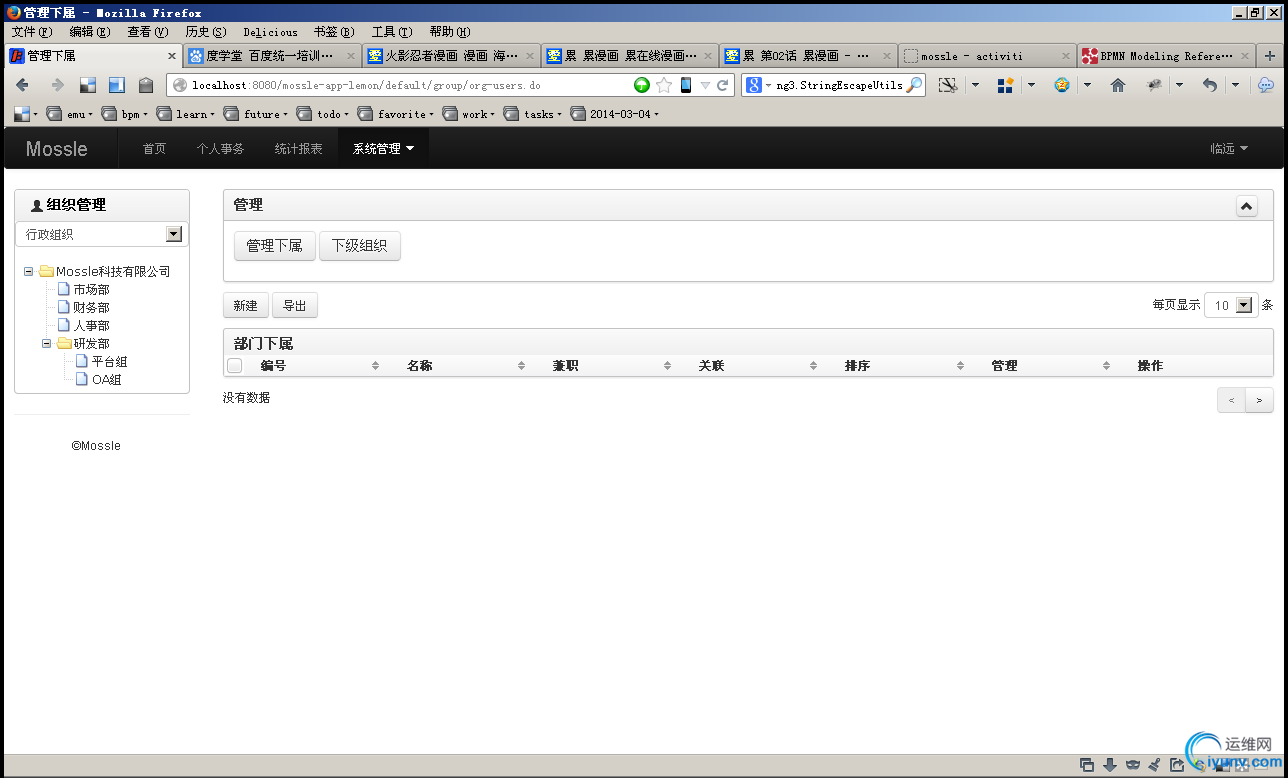
Task: Click the mobile phone icon in address bar
Action: [x=686, y=86]
